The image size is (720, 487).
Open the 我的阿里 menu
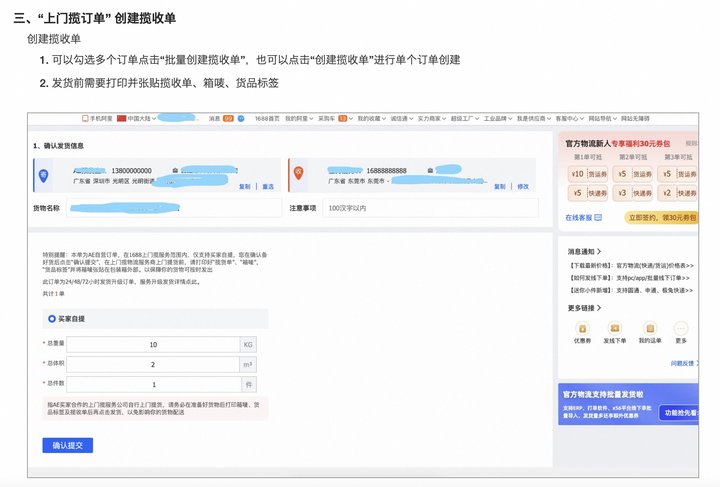296,119
